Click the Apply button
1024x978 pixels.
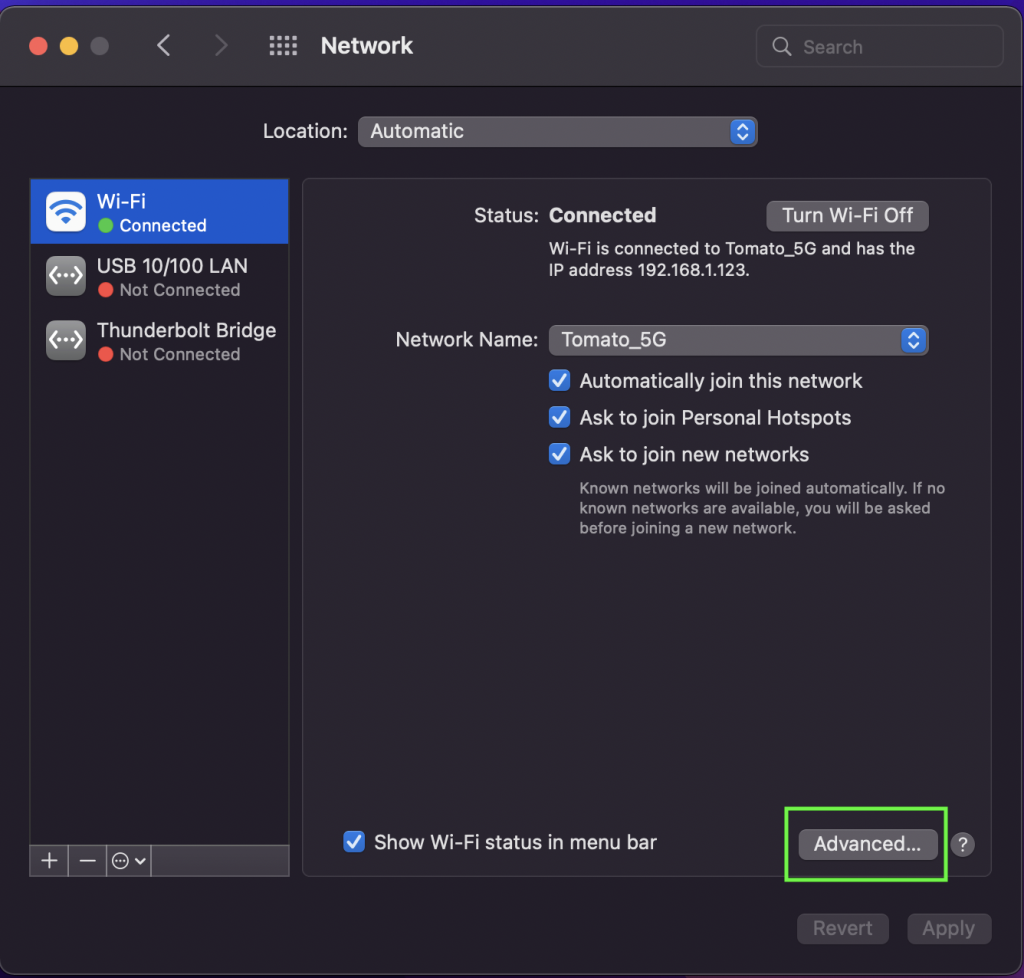(x=949, y=928)
